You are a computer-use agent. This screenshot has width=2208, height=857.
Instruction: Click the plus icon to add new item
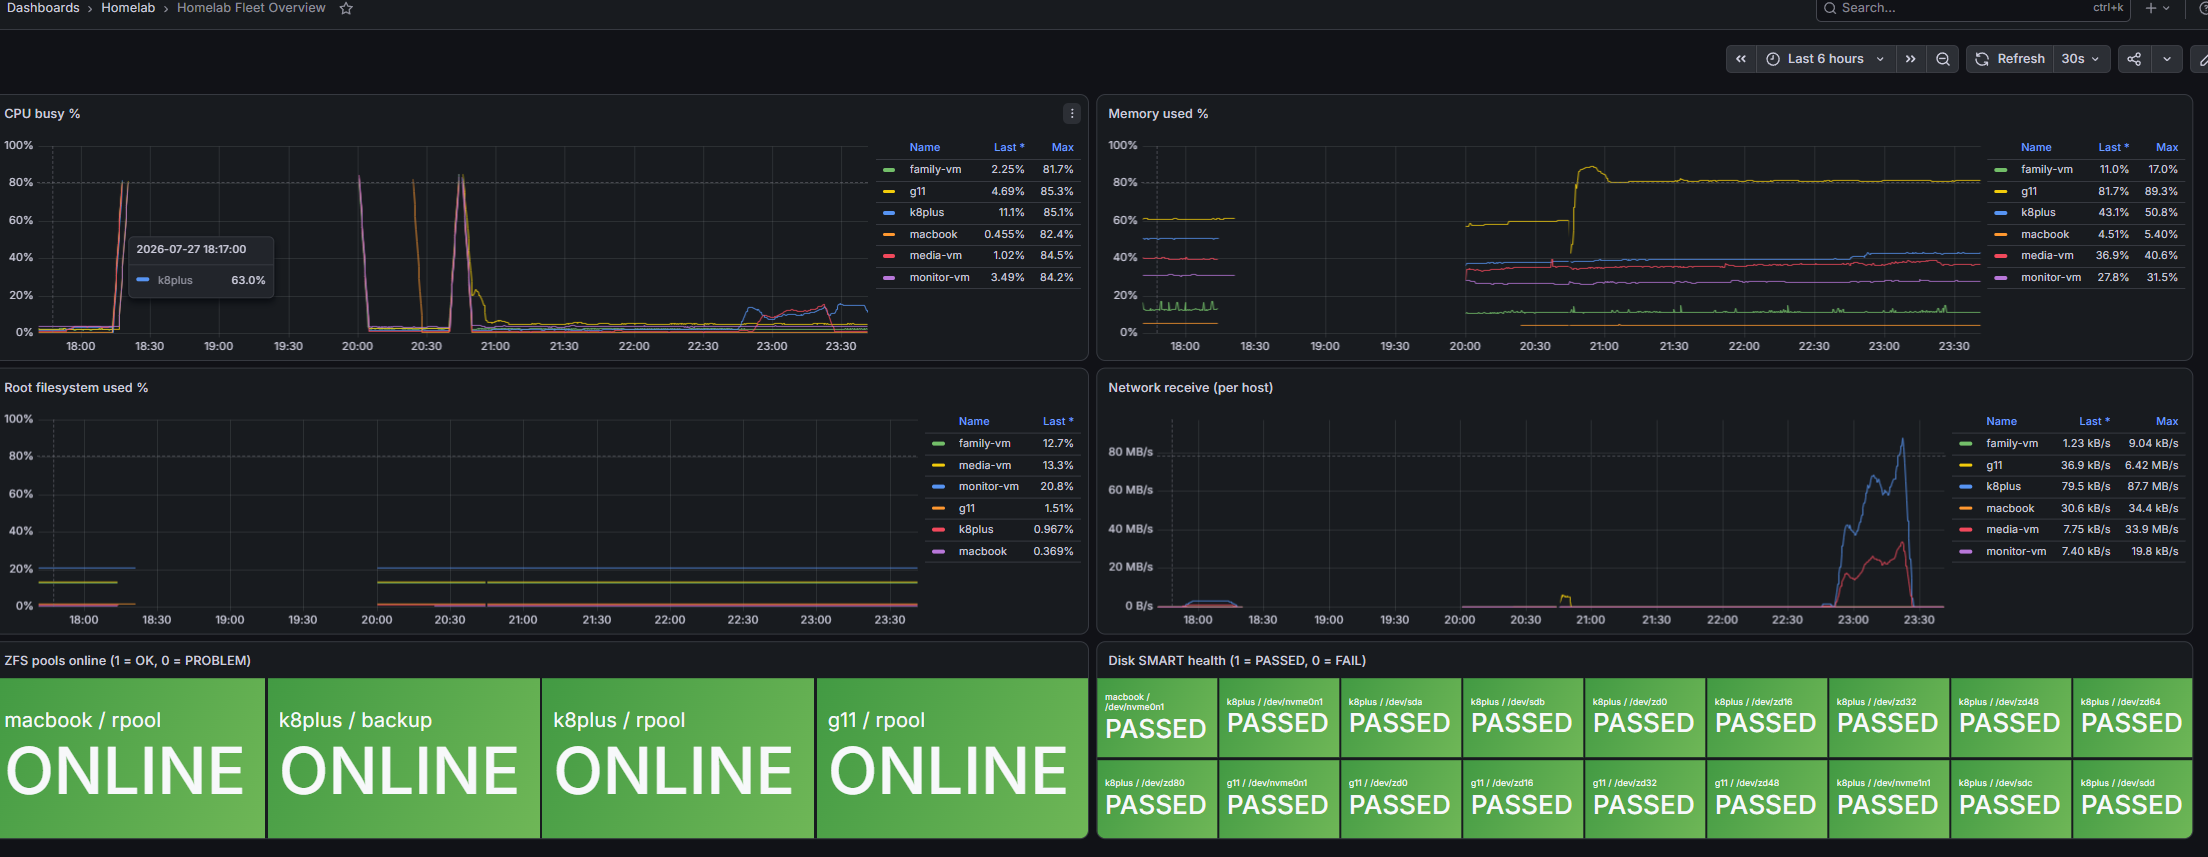[2151, 8]
